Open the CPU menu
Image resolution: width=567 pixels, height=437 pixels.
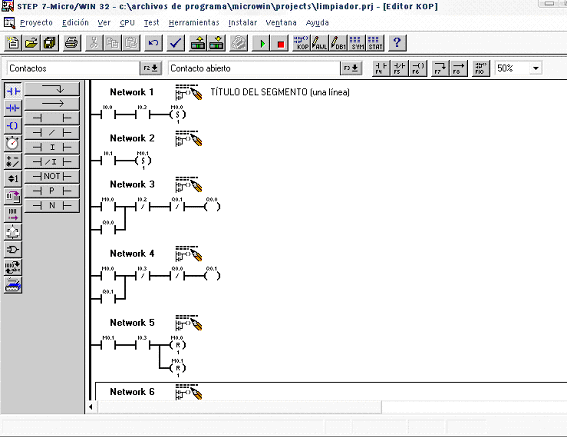(x=127, y=23)
